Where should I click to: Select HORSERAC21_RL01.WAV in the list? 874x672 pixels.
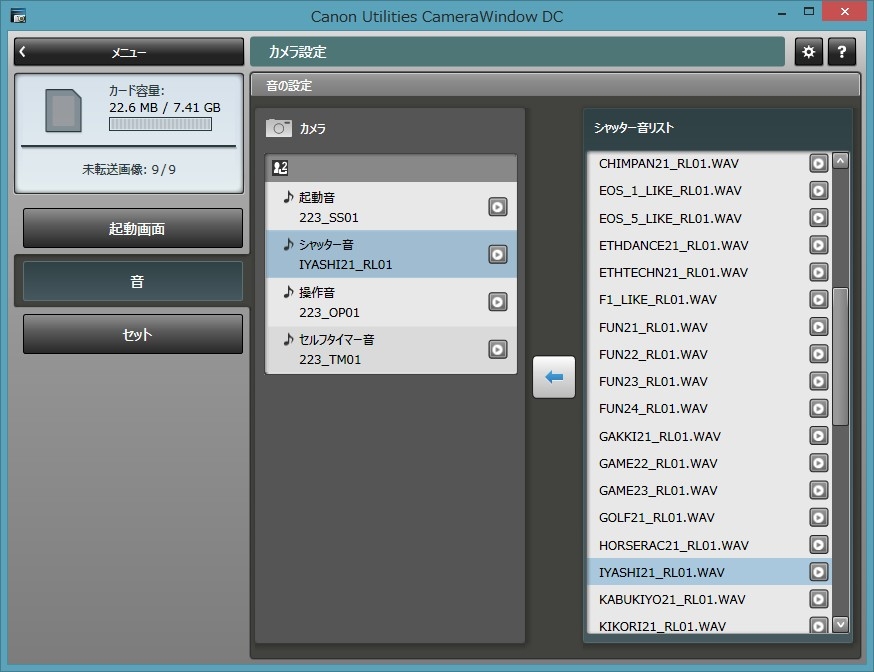709,545
